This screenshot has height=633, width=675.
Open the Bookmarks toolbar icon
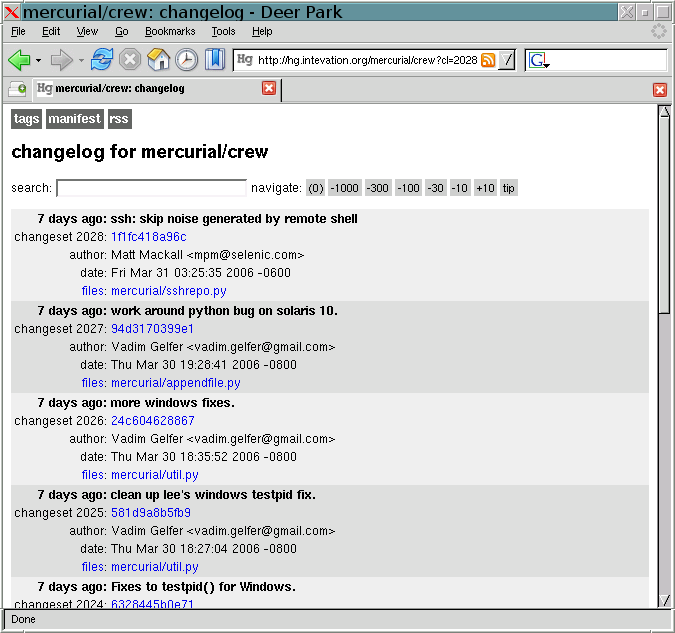pos(215,60)
